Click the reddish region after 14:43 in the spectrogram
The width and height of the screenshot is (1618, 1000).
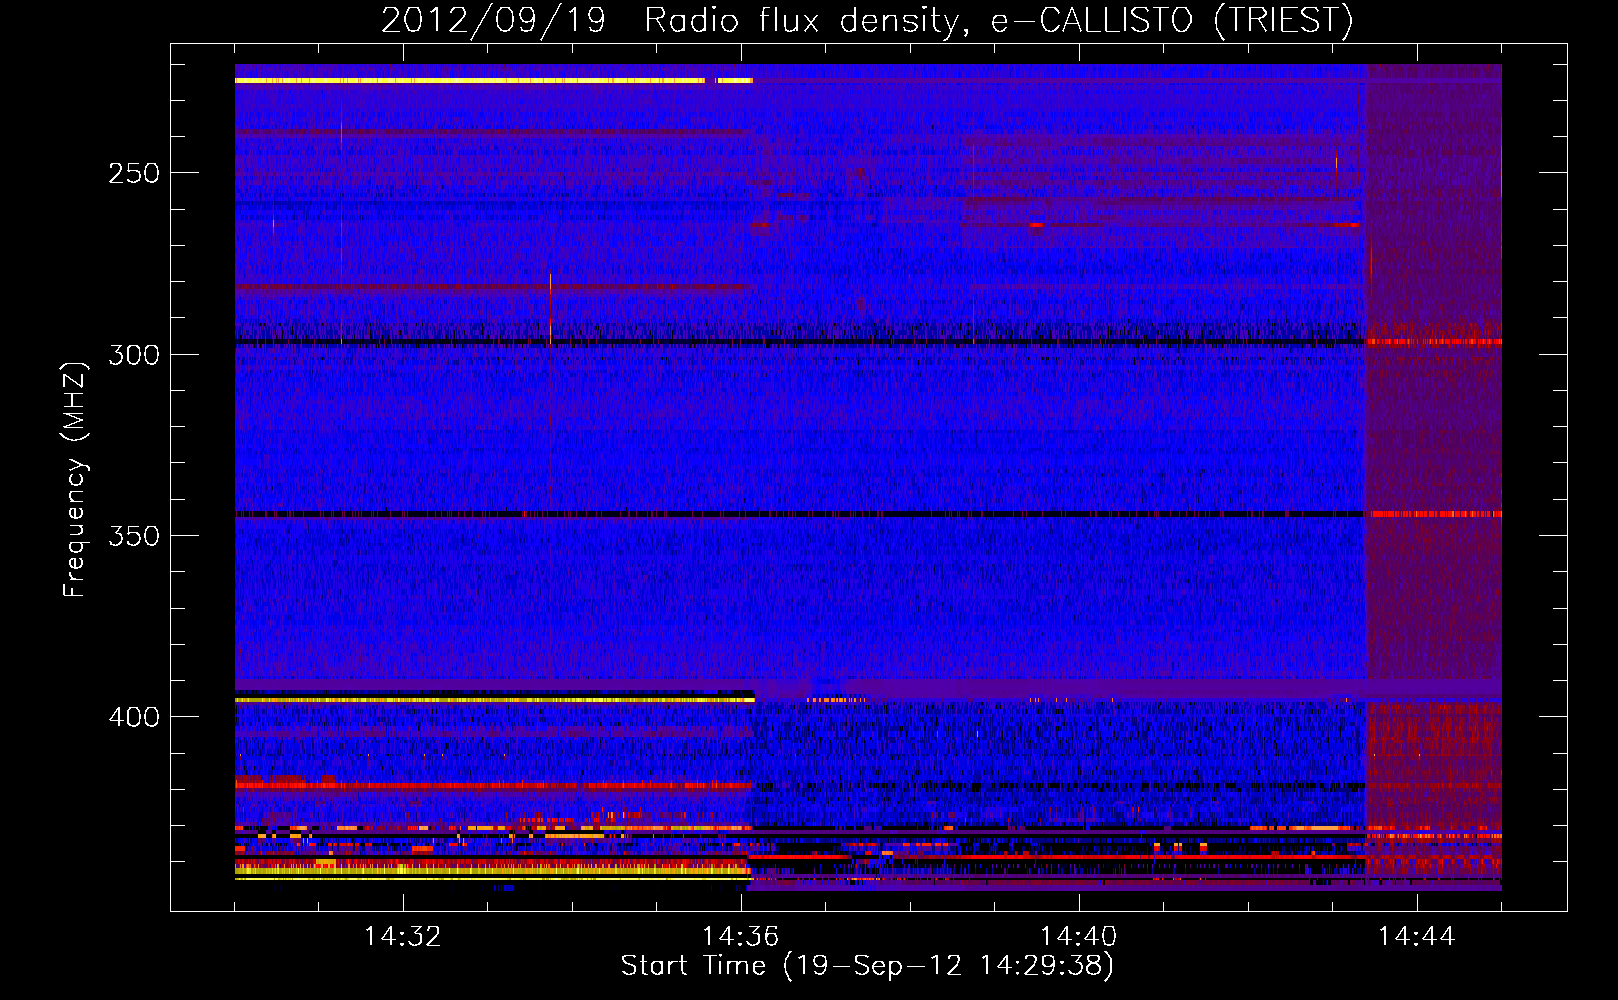coord(1433,477)
